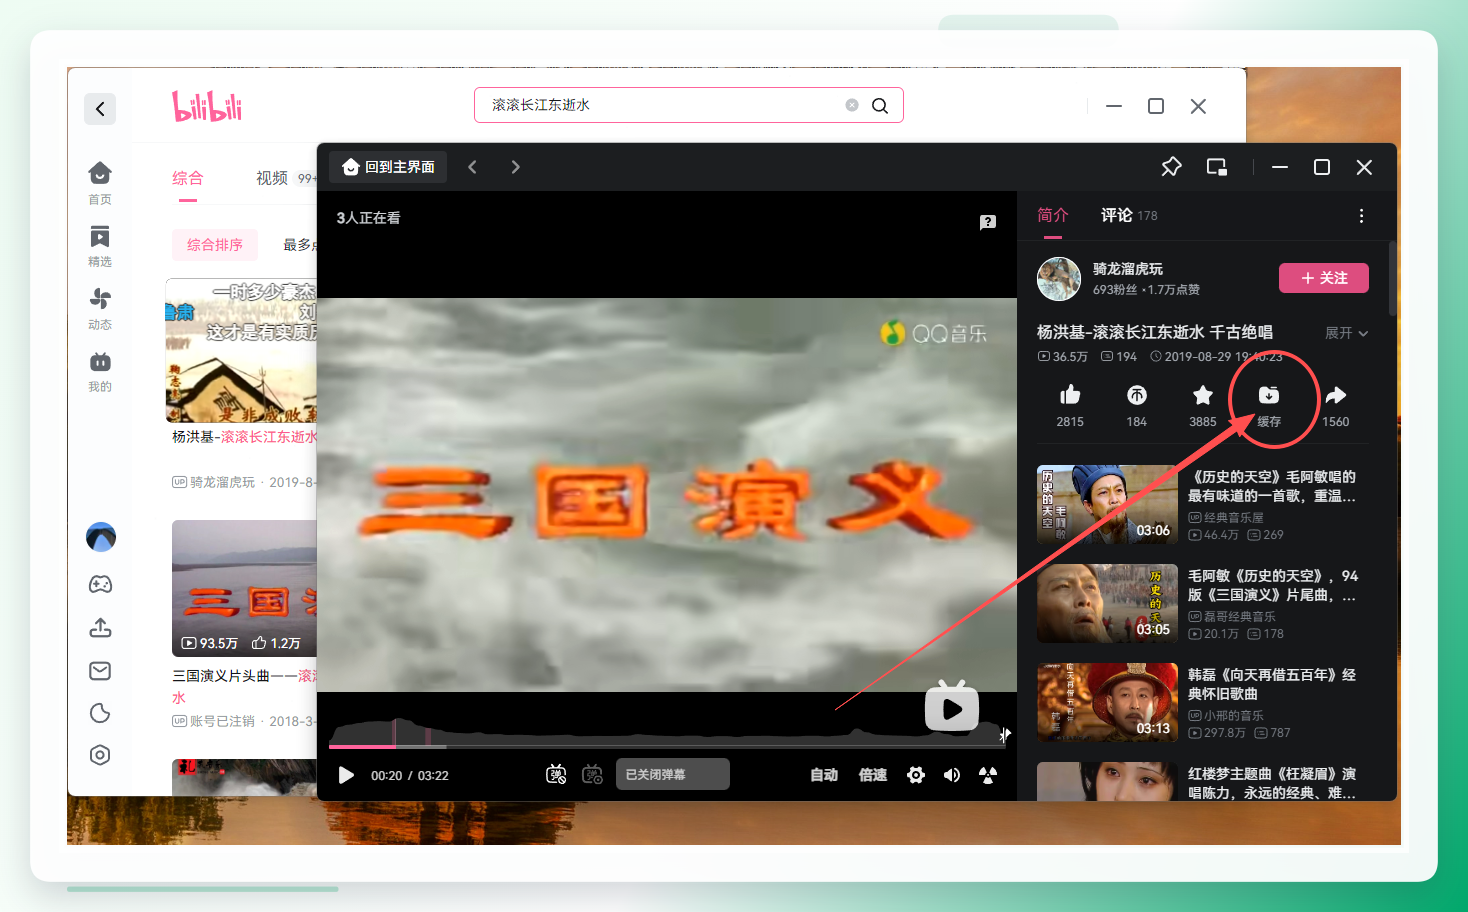Open the 自动 video quality menu

pyautogui.click(x=824, y=775)
